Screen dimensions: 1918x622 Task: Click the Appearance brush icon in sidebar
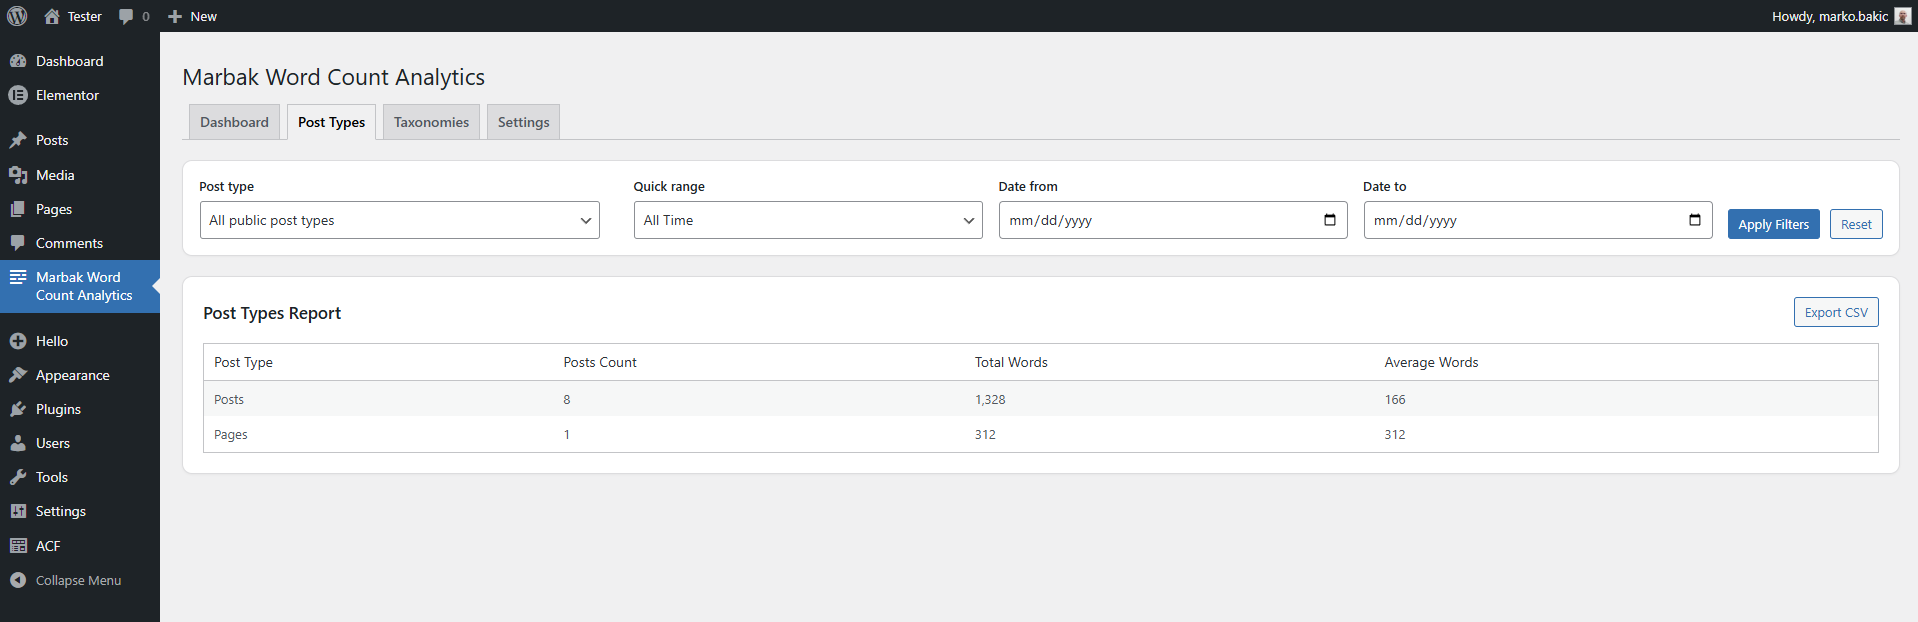[x=18, y=375]
